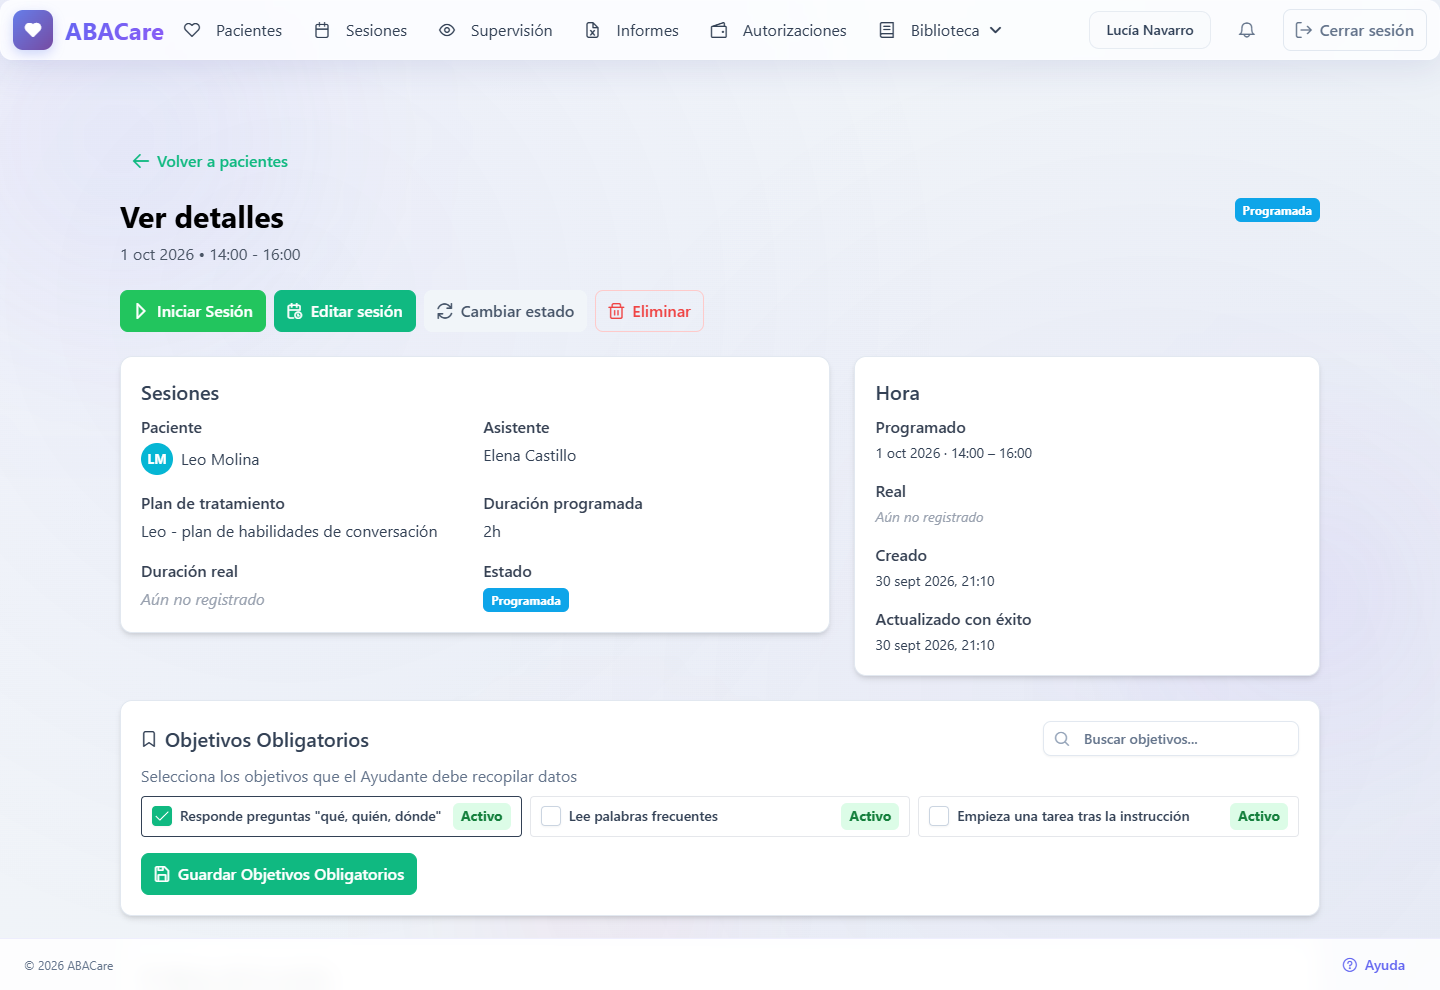Click Iniciar Sesión button
The width and height of the screenshot is (1440, 990).
193,311
